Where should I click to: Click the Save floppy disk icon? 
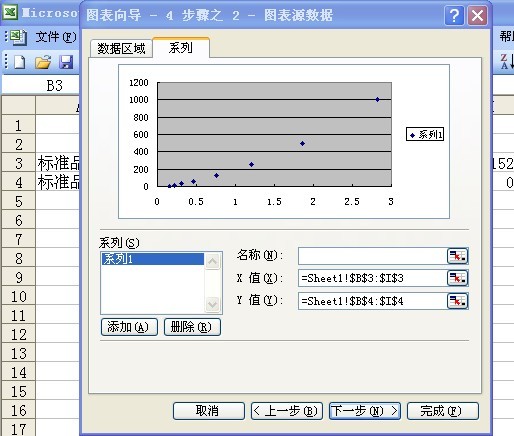[x=66, y=62]
